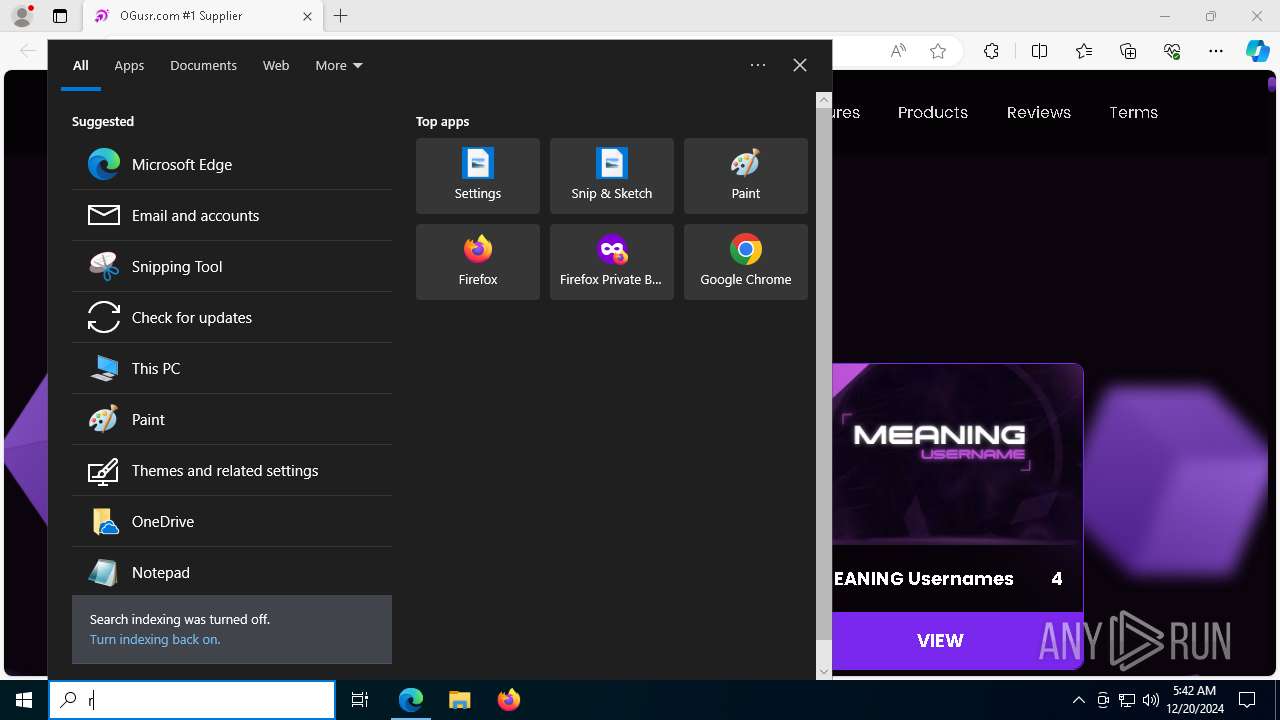Open Task View on the taskbar

[x=360, y=700]
